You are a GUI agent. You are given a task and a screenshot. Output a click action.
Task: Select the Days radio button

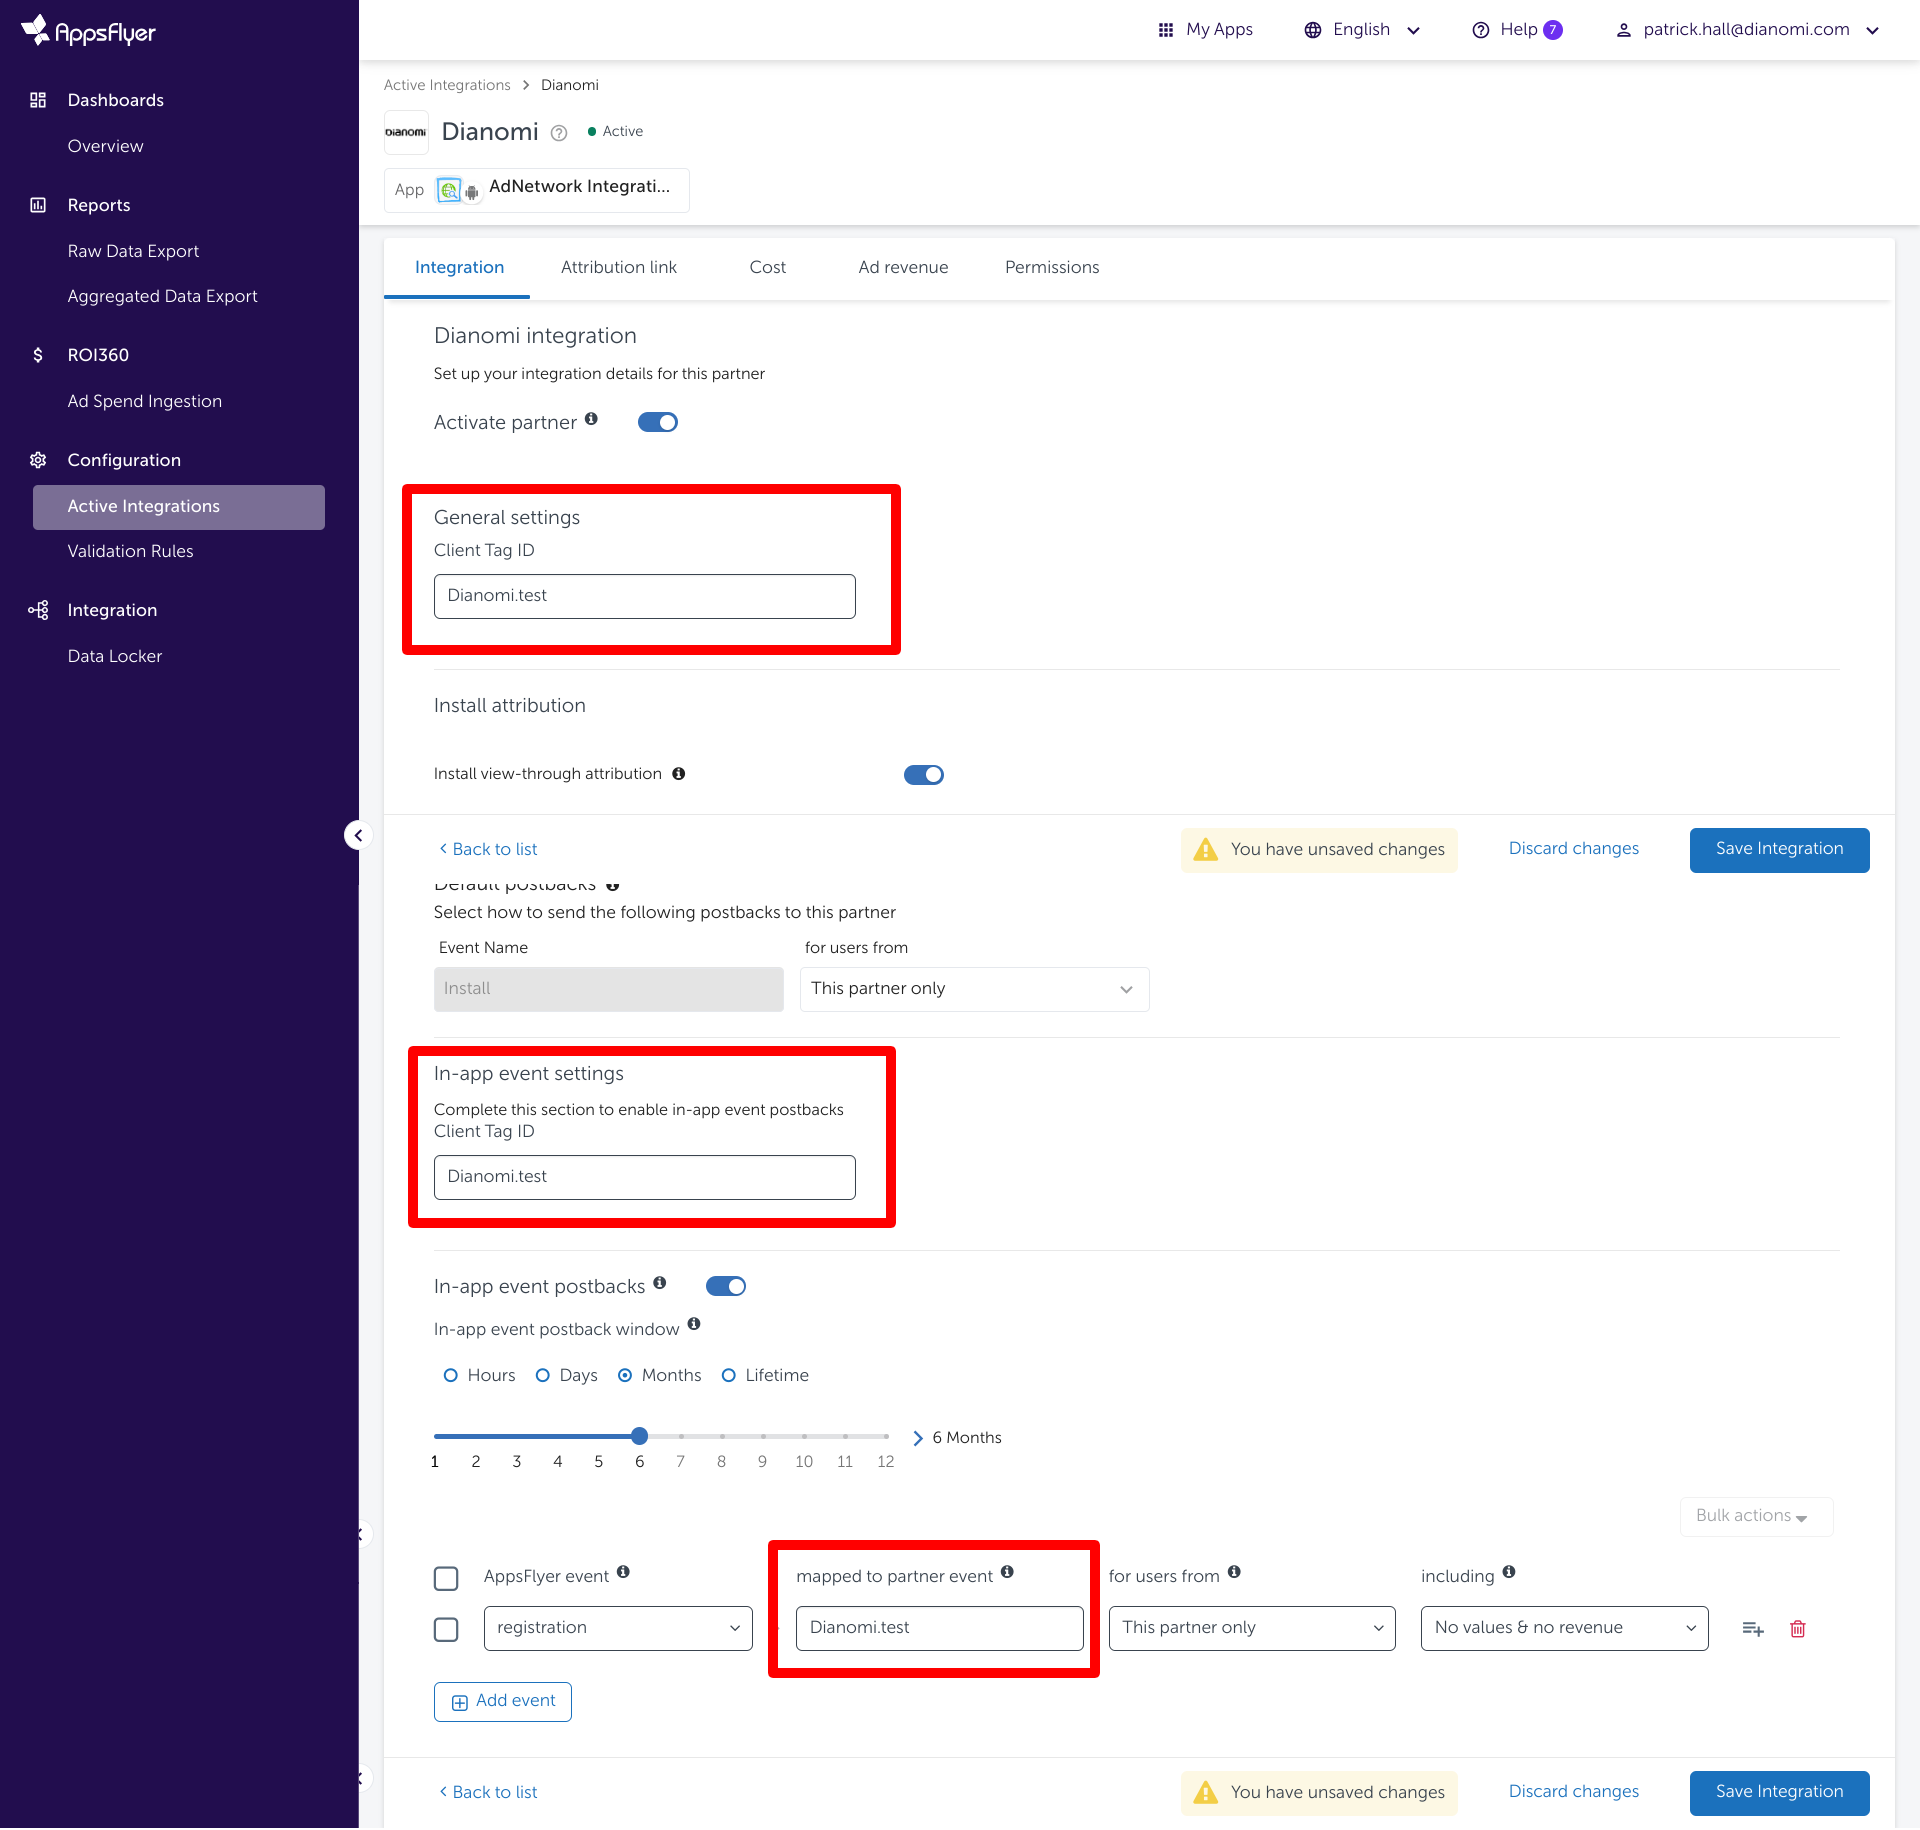pyautogui.click(x=543, y=1376)
